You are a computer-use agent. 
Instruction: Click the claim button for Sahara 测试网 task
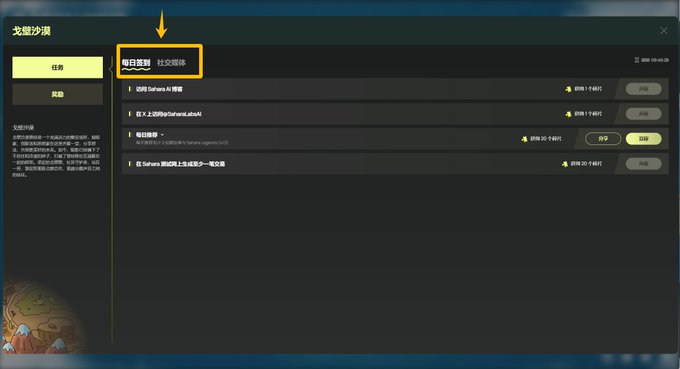pos(644,164)
